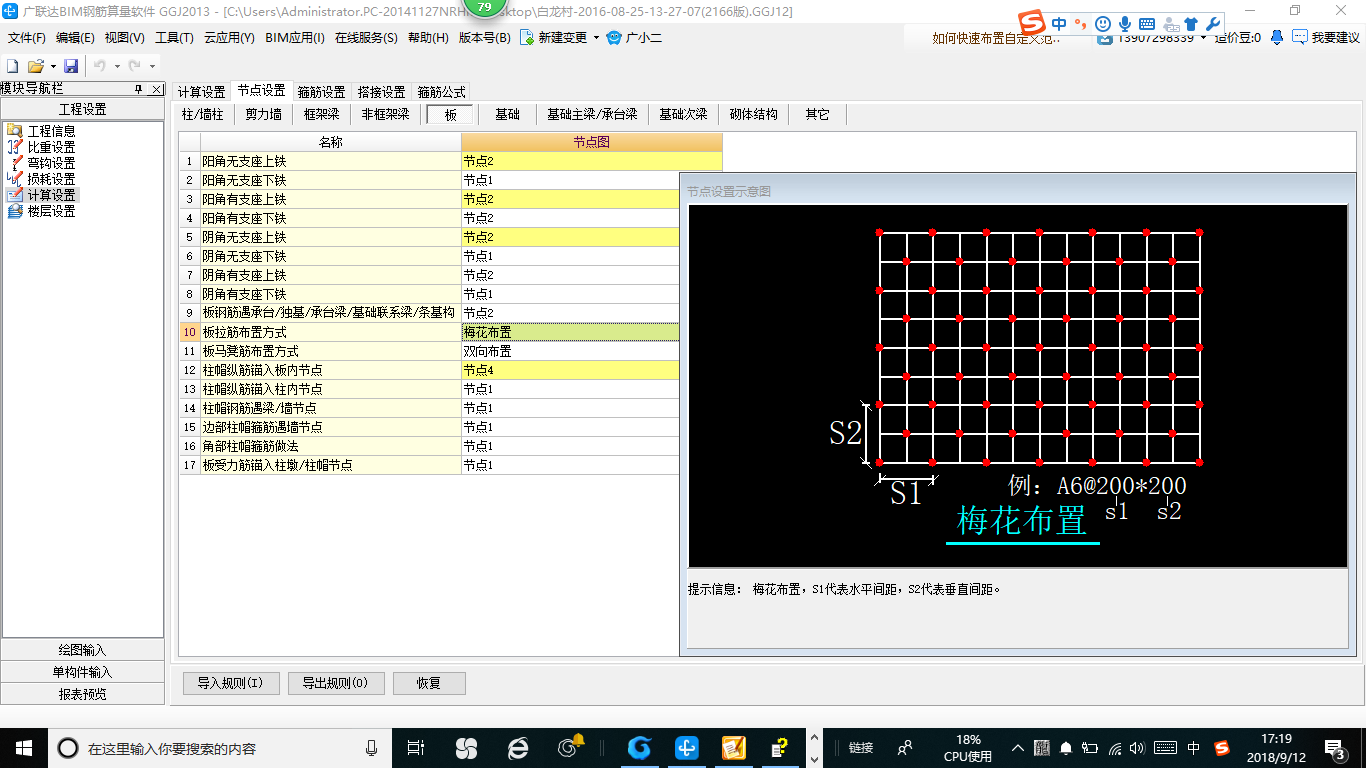Open the 文件(F) menu
The image size is (1366, 768).
point(27,37)
